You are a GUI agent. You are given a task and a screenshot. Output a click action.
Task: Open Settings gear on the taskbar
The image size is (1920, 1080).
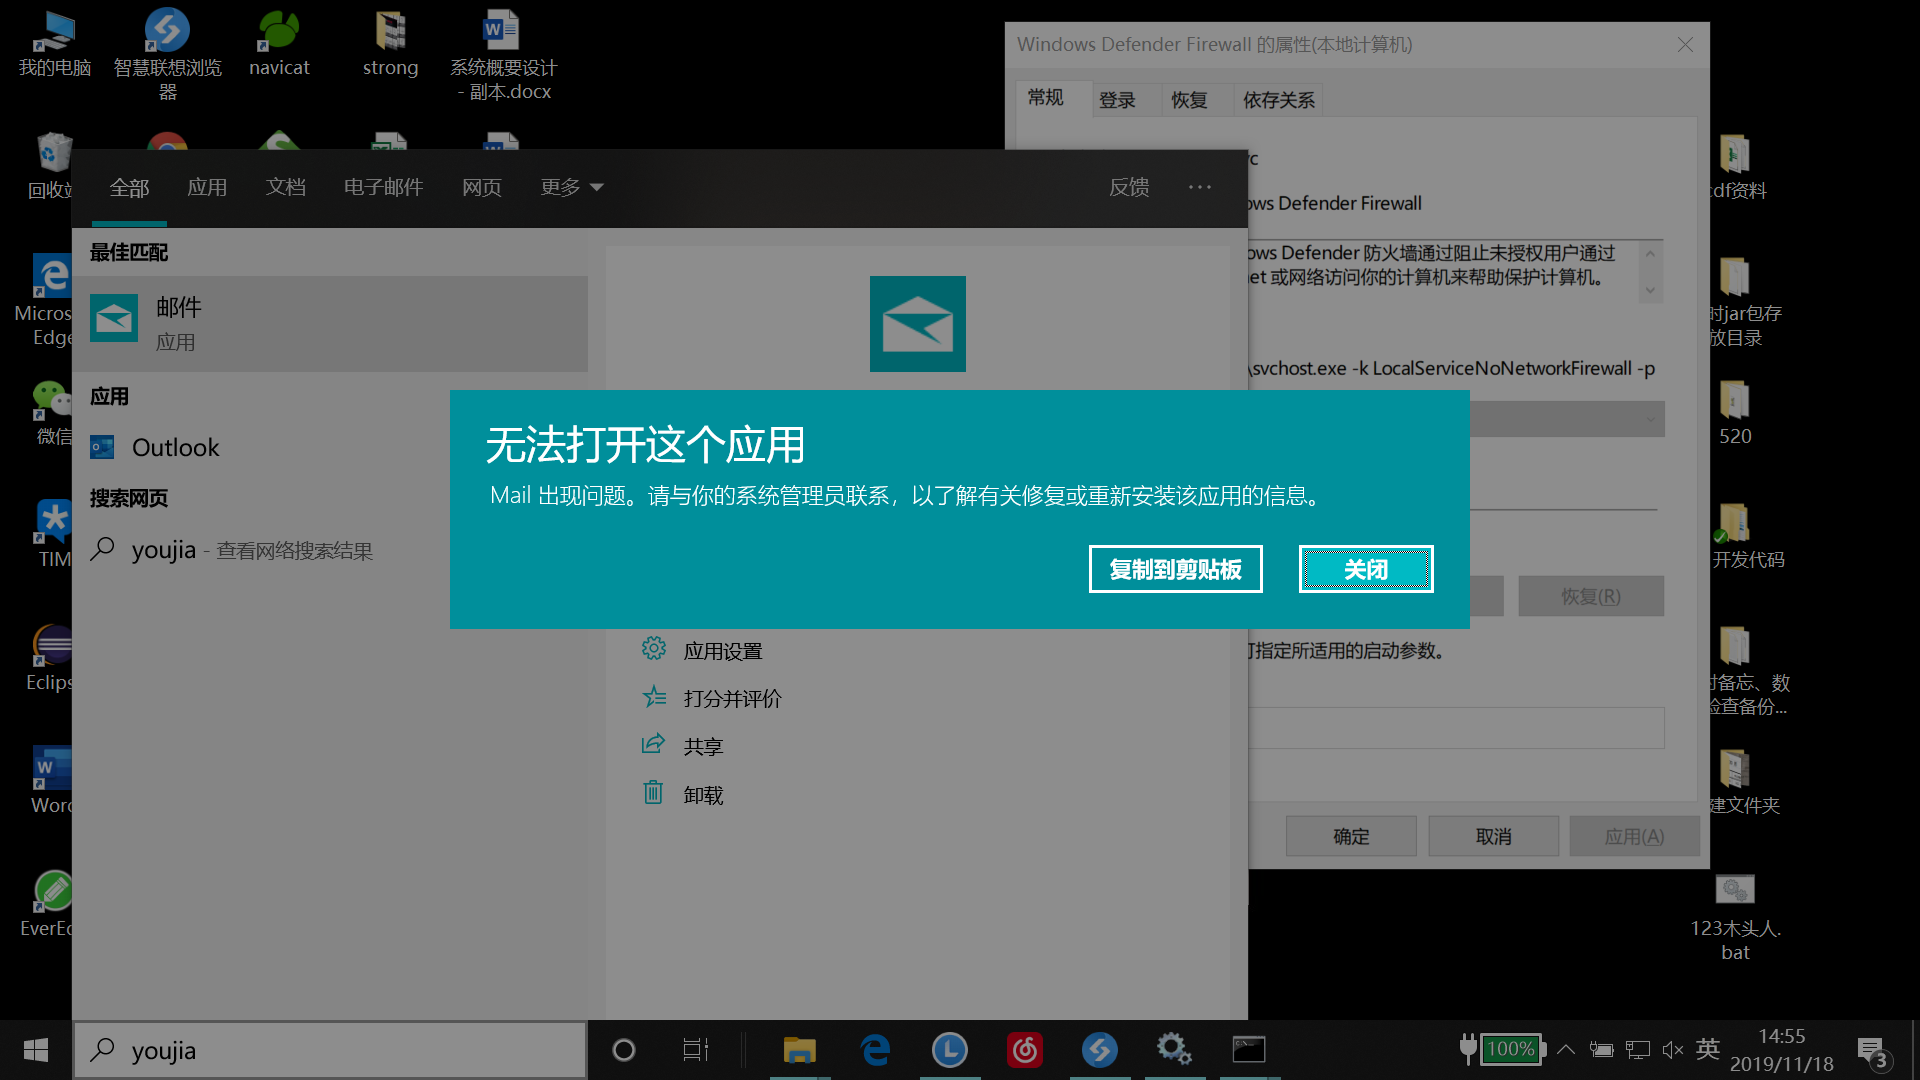tap(1173, 1050)
